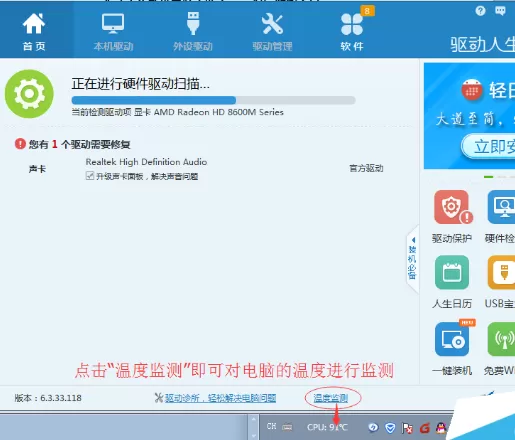Switch to 本机驱动 tab
The height and width of the screenshot is (440, 515).
[113, 32]
